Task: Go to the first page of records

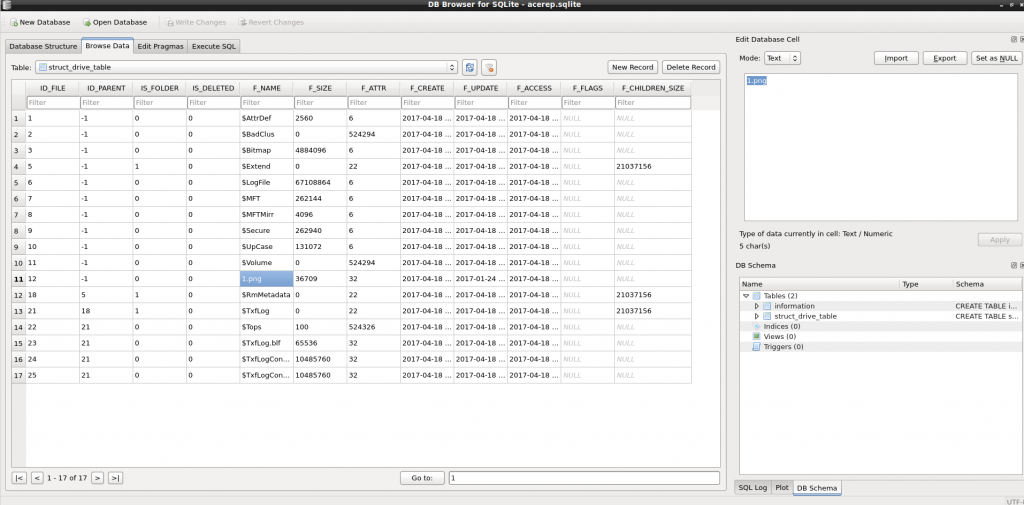Action: pos(19,478)
